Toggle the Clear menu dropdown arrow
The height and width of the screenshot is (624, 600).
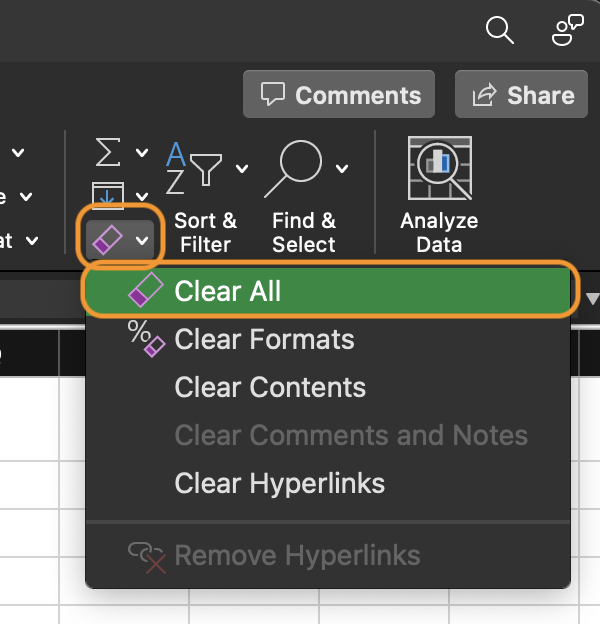(x=142, y=240)
